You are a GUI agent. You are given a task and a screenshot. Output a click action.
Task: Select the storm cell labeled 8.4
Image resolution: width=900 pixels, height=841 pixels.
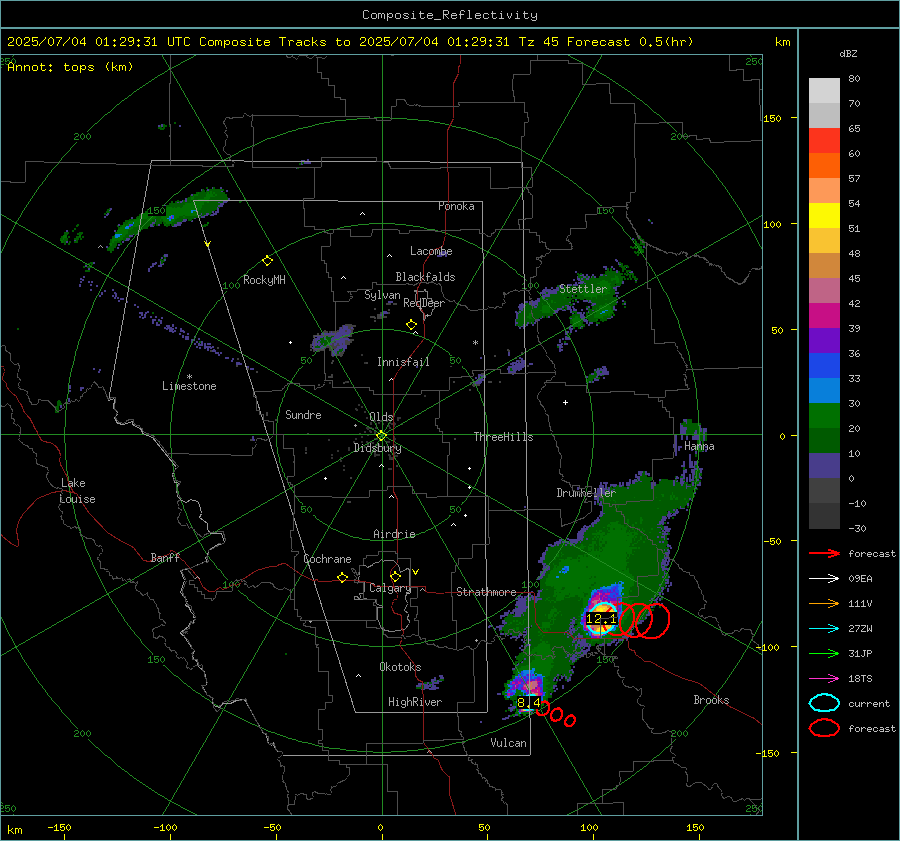click(x=528, y=703)
